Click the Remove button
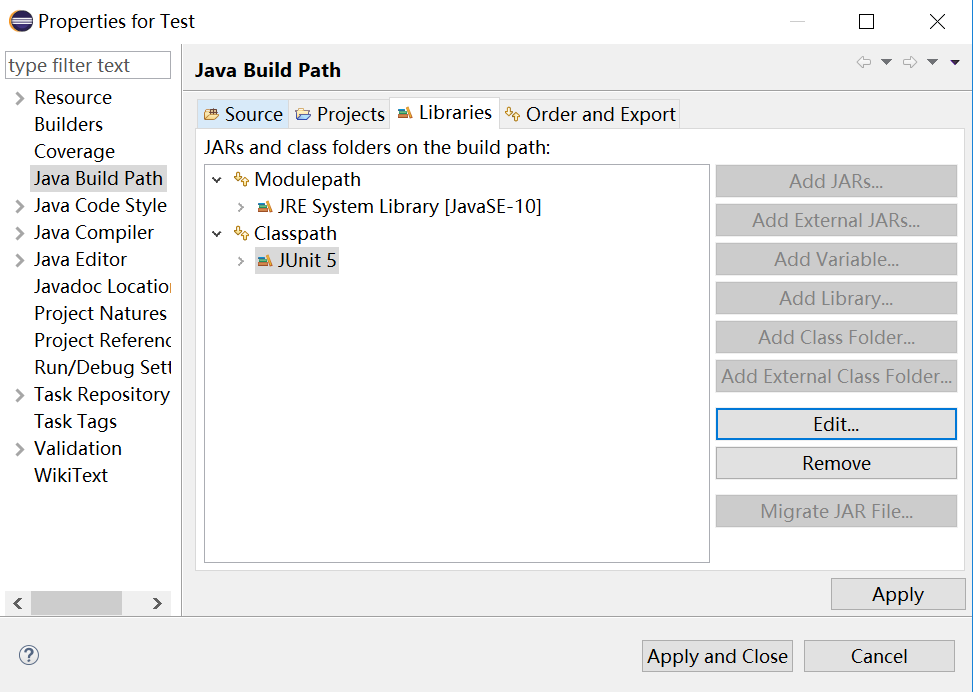 pyautogui.click(x=836, y=463)
